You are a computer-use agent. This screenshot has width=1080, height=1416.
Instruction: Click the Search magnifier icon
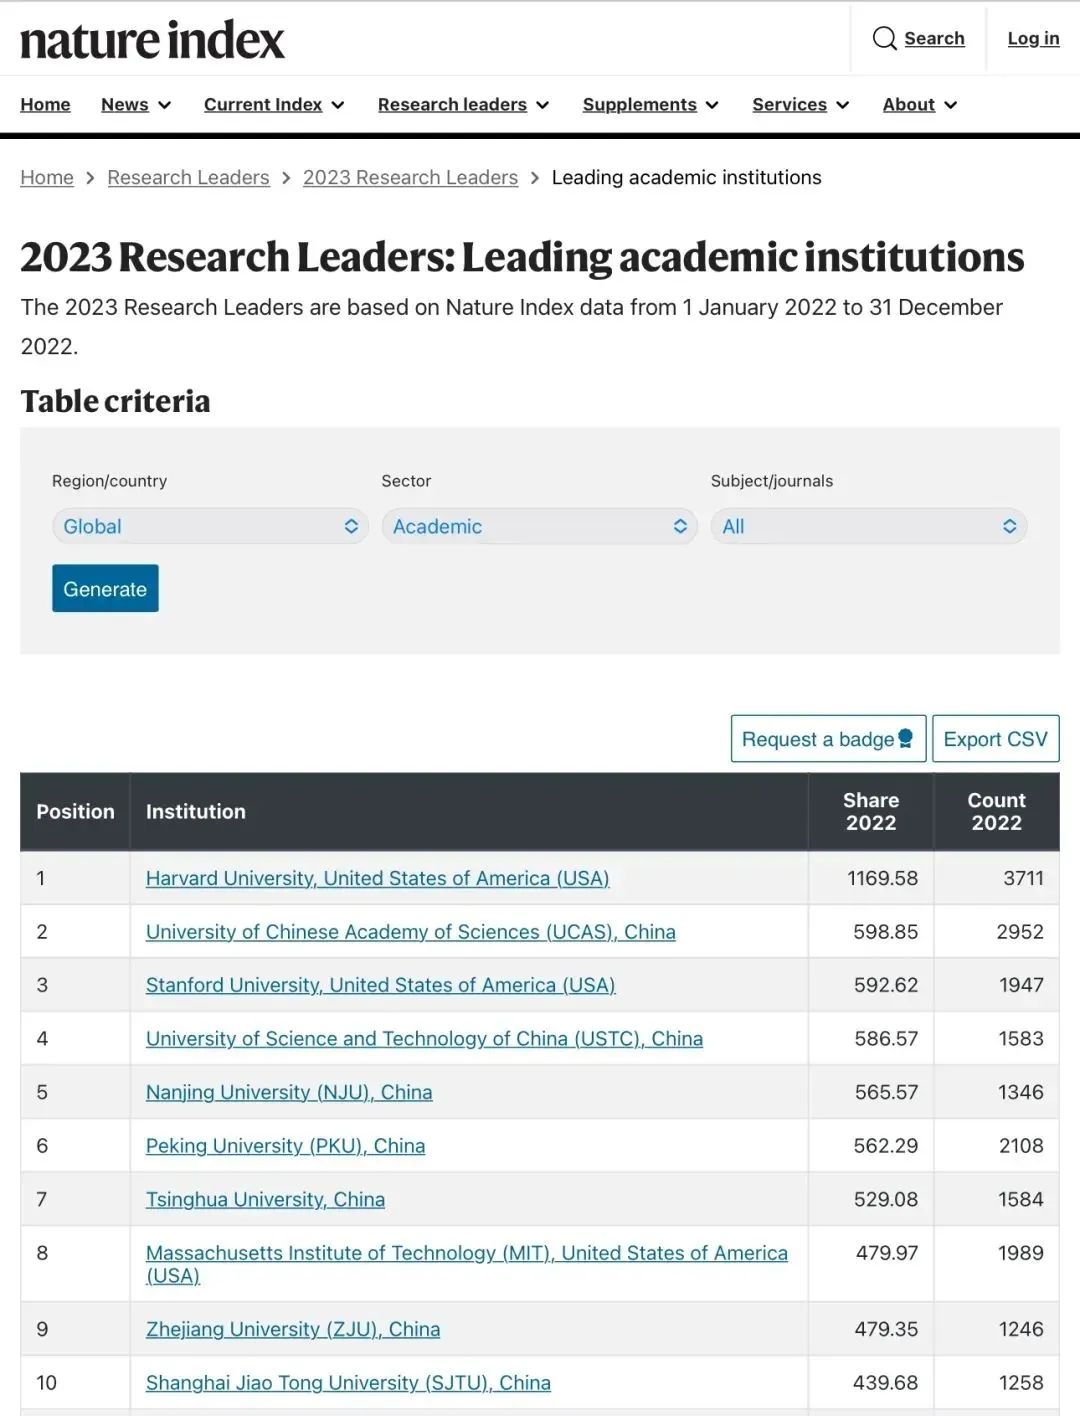[x=884, y=39]
